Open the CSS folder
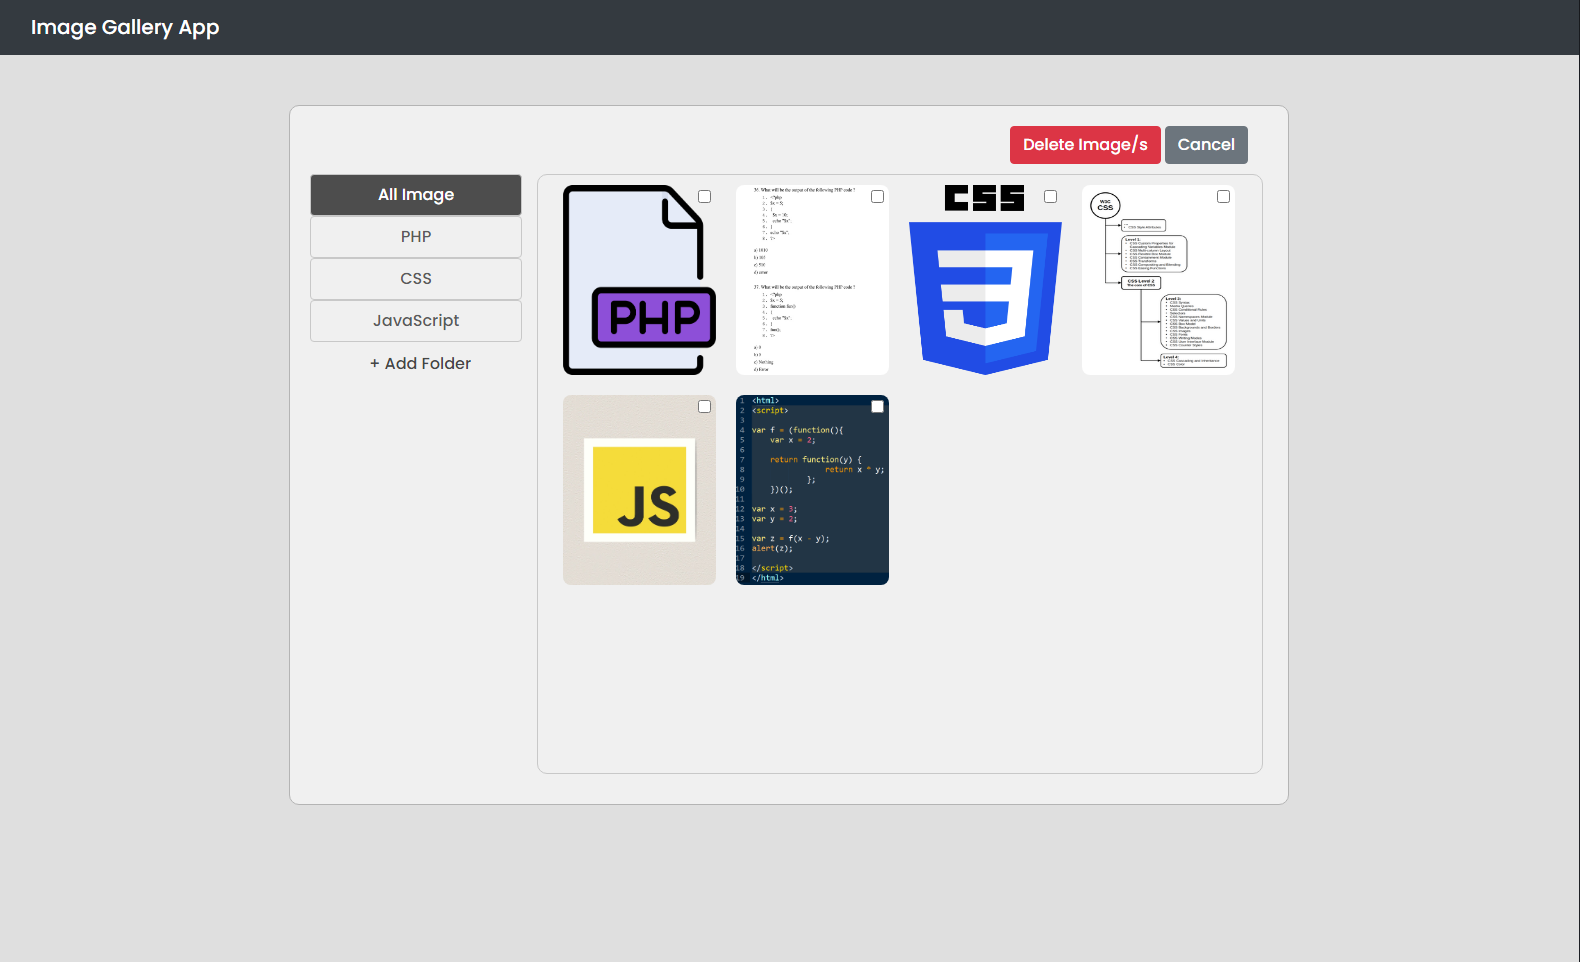 (416, 279)
